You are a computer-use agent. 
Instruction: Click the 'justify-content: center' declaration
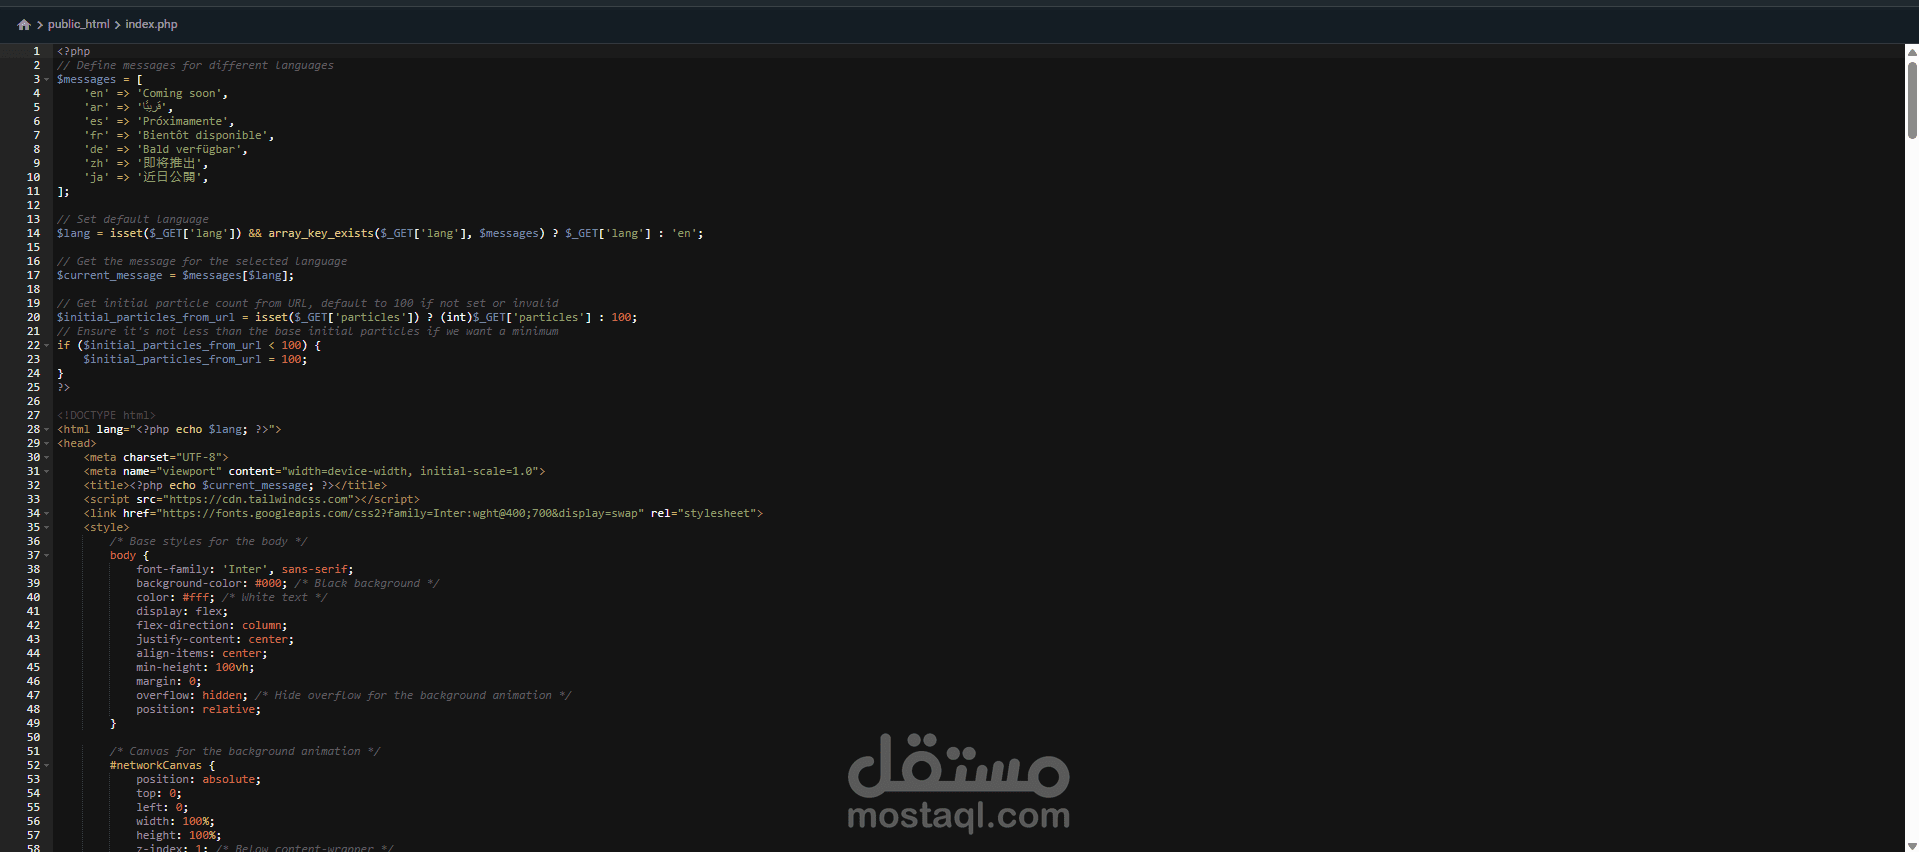[215, 639]
